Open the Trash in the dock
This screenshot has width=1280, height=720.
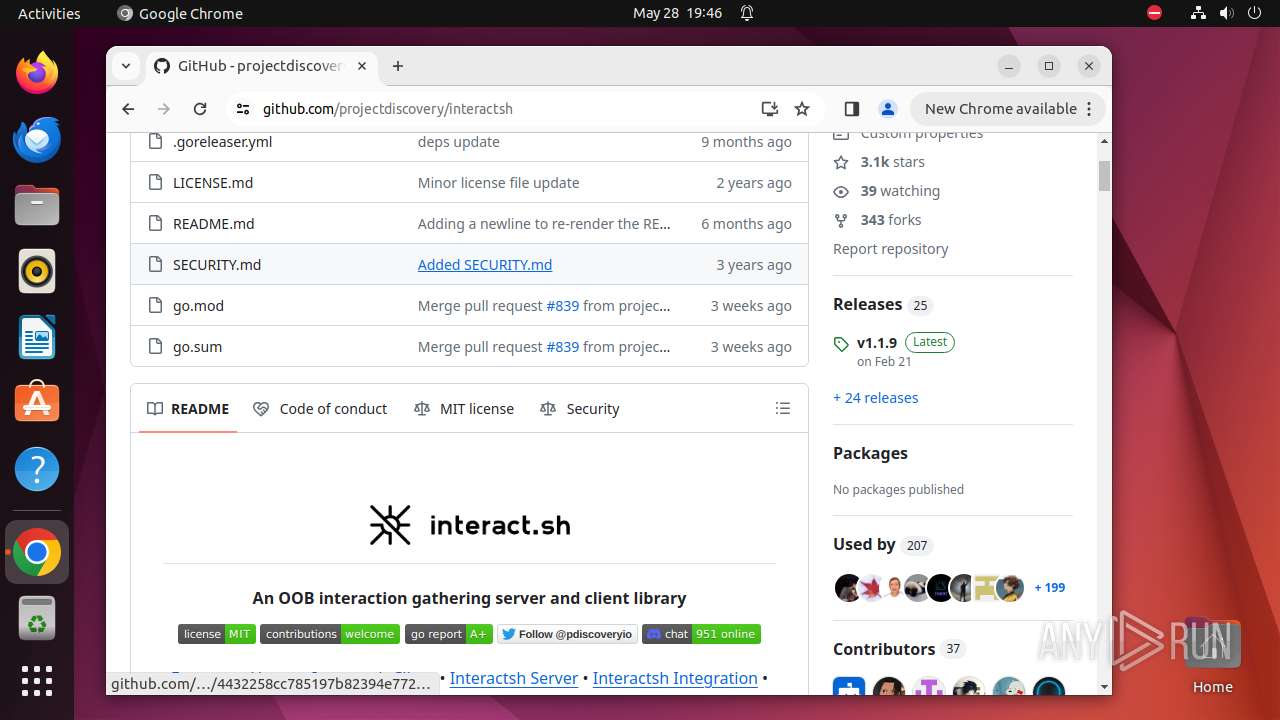point(37,617)
